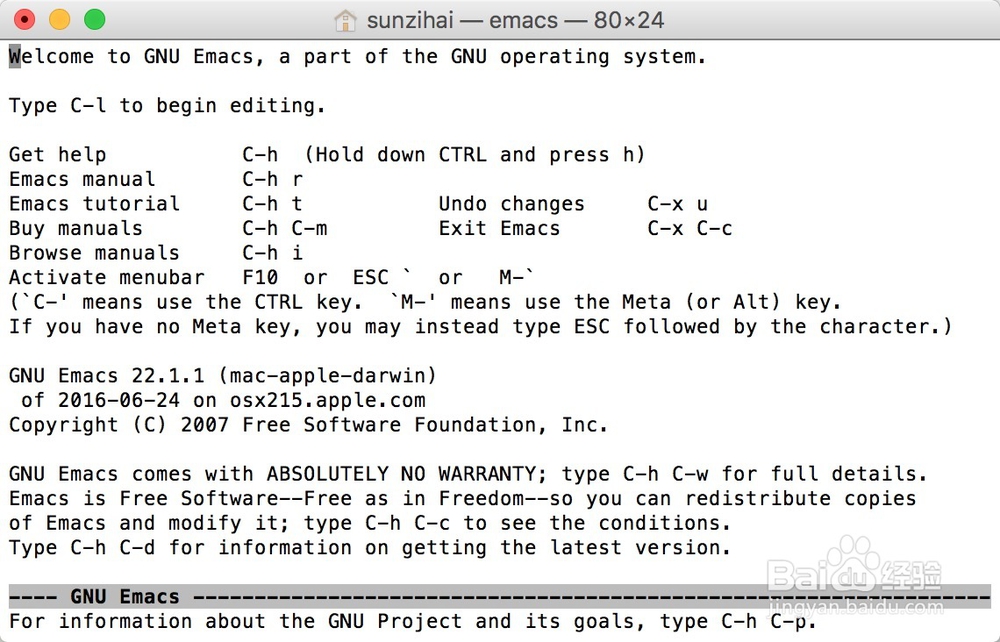
Task: Click 'Type C-l to begin editing' line
Action: point(167,106)
